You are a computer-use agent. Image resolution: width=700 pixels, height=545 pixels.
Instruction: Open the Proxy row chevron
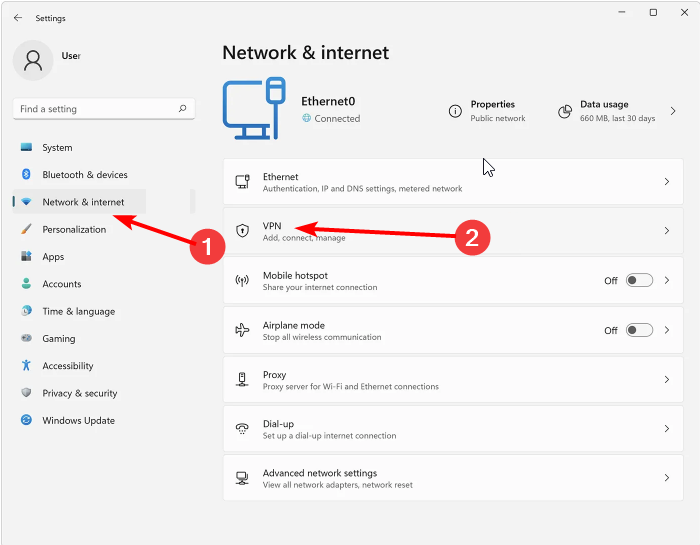tap(667, 379)
